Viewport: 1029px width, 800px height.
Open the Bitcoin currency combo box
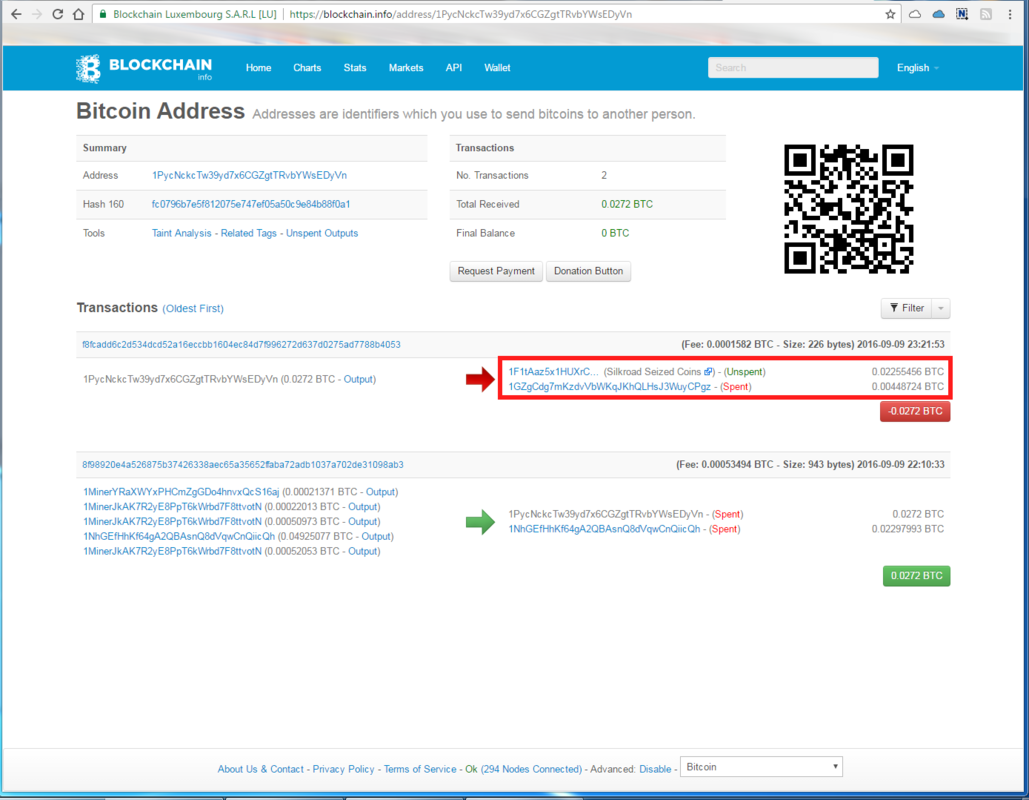(761, 767)
